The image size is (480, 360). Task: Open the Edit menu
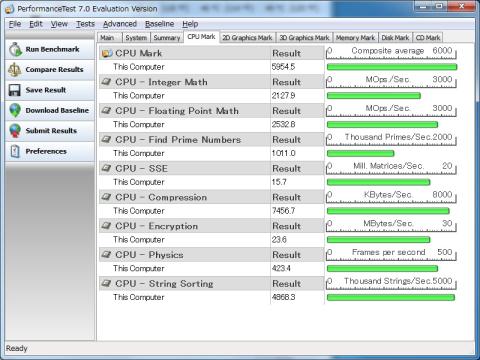pyautogui.click(x=36, y=24)
